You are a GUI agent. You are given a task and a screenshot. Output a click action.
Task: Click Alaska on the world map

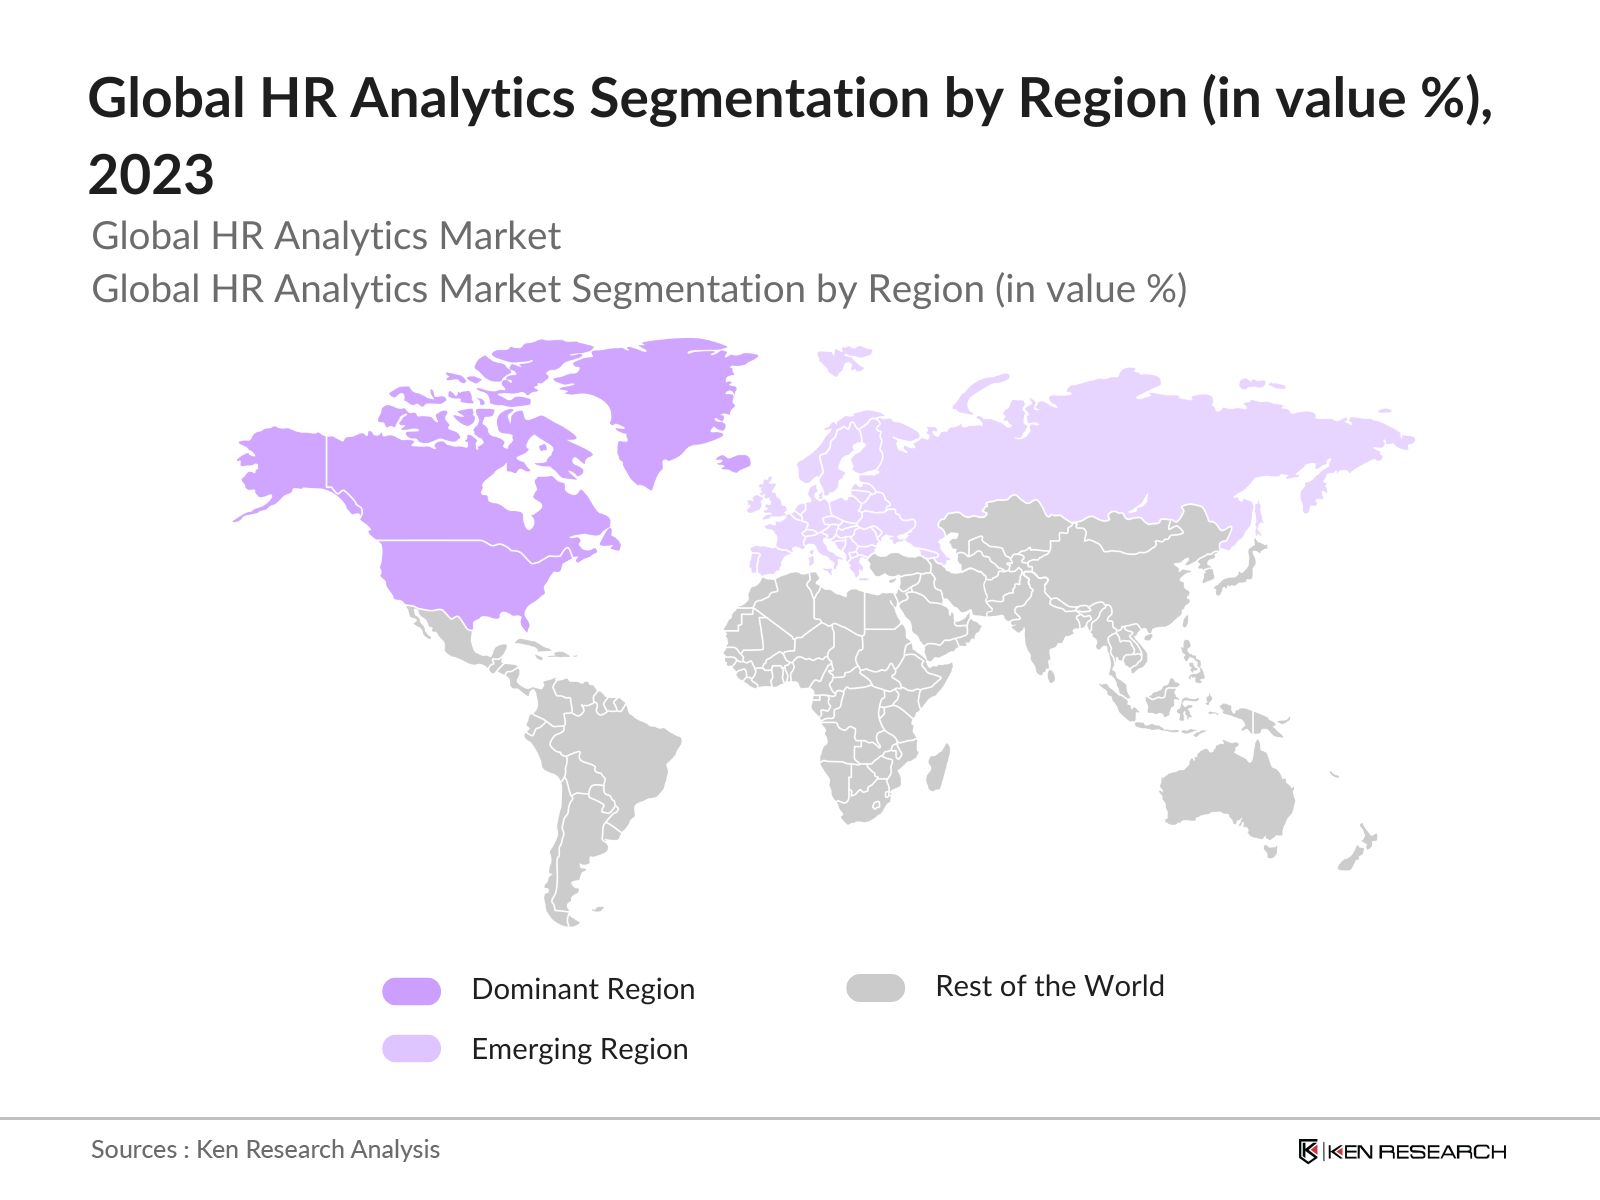[x=285, y=462]
